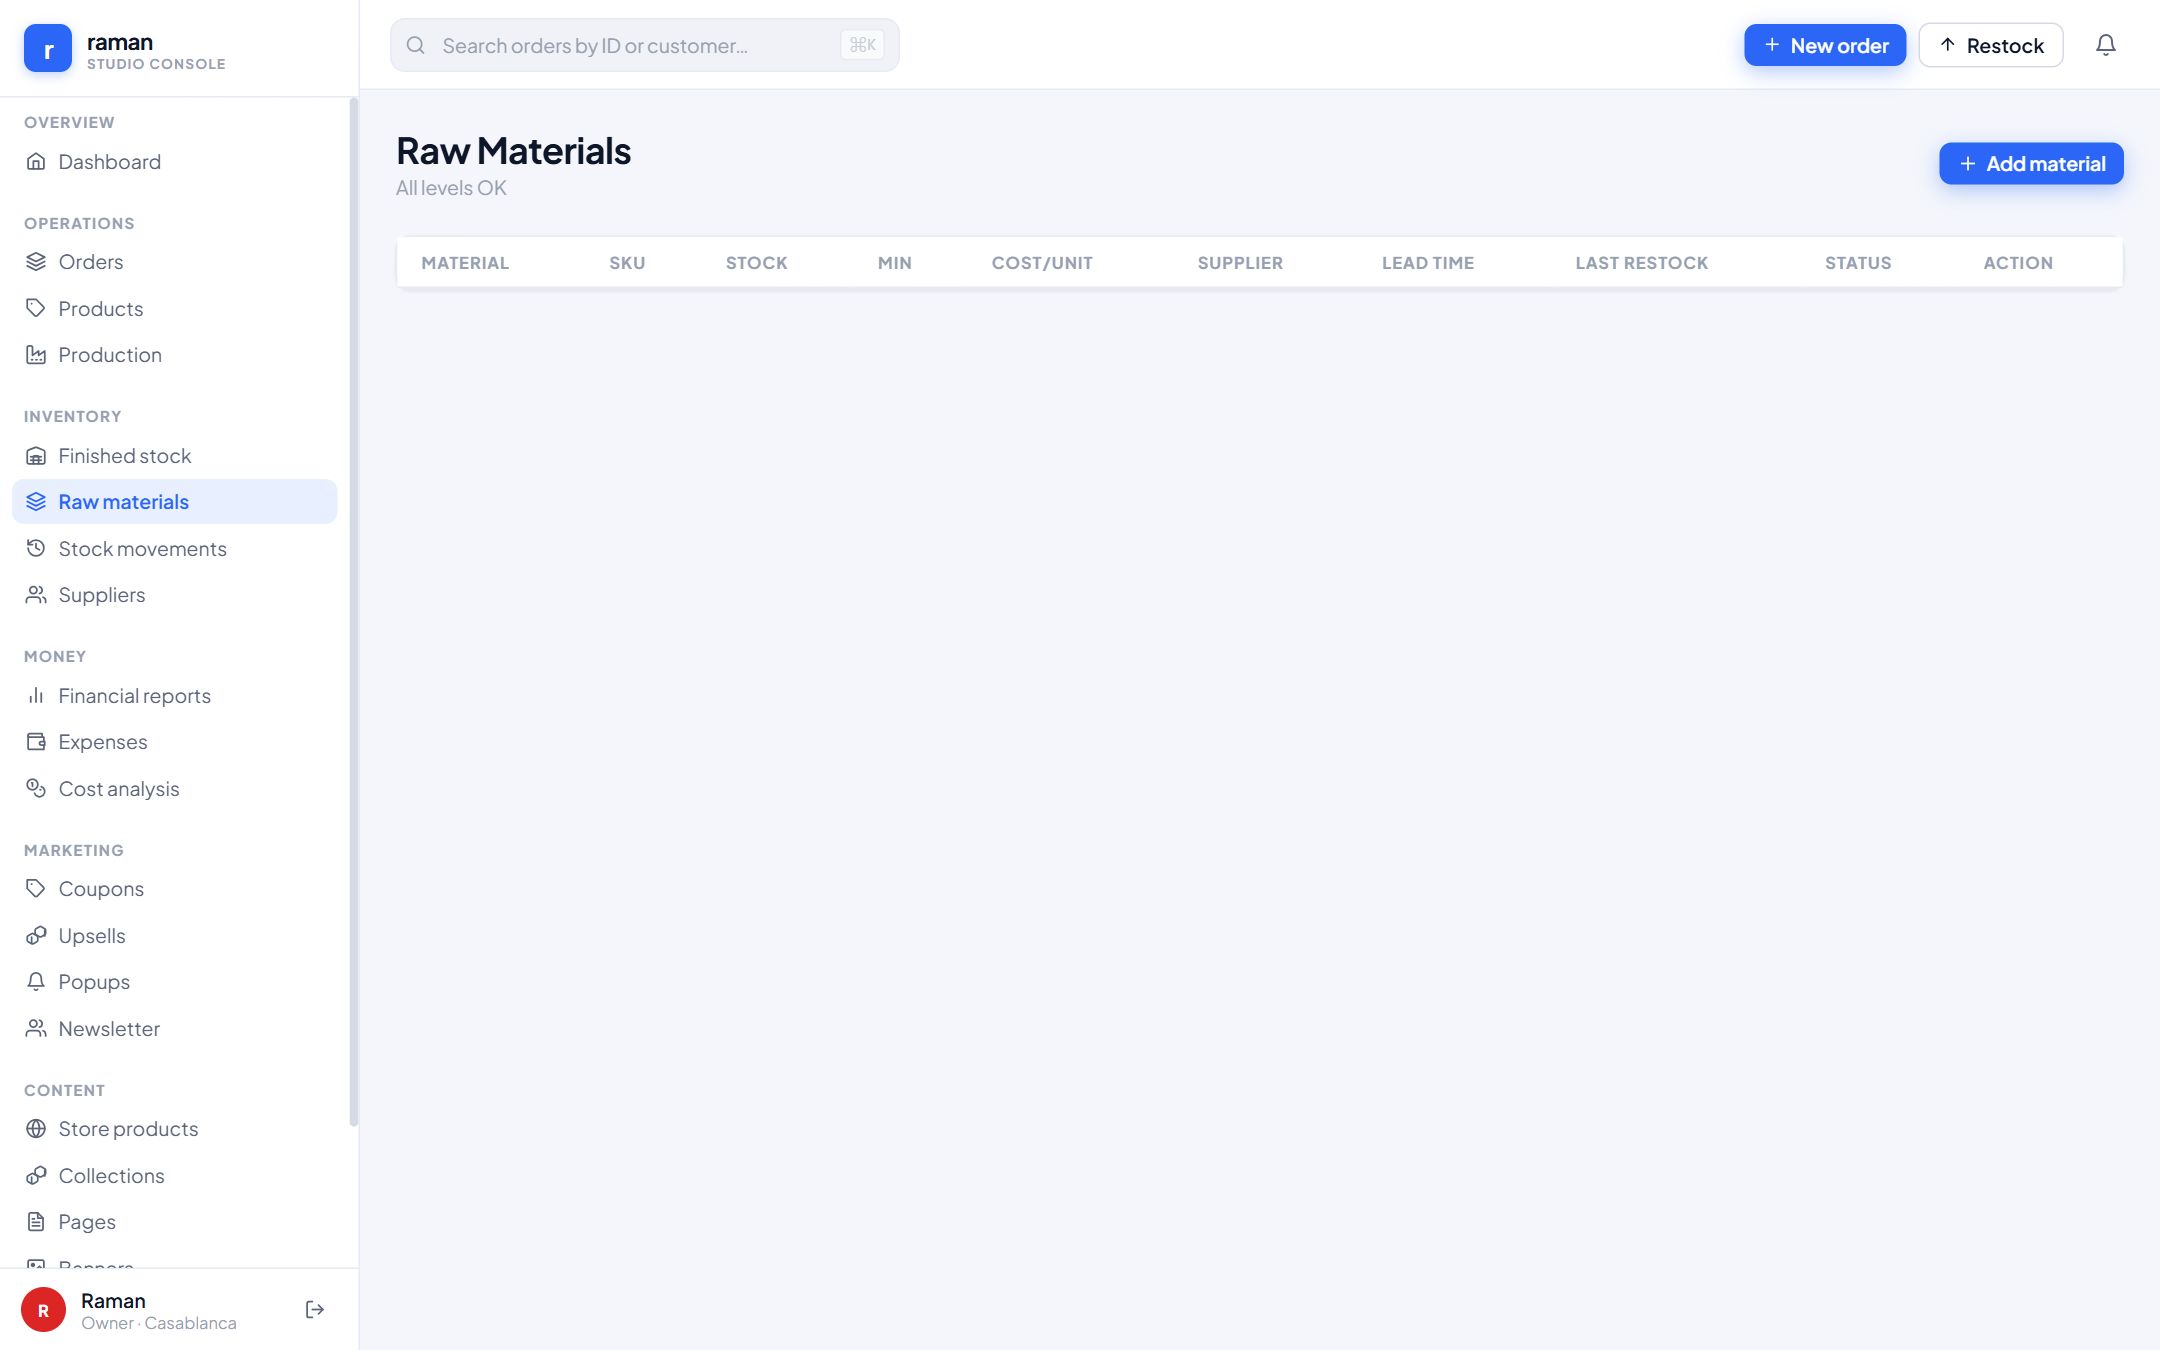Go to Orders in sidebar
This screenshot has height=1350, width=2160.
click(x=174, y=261)
